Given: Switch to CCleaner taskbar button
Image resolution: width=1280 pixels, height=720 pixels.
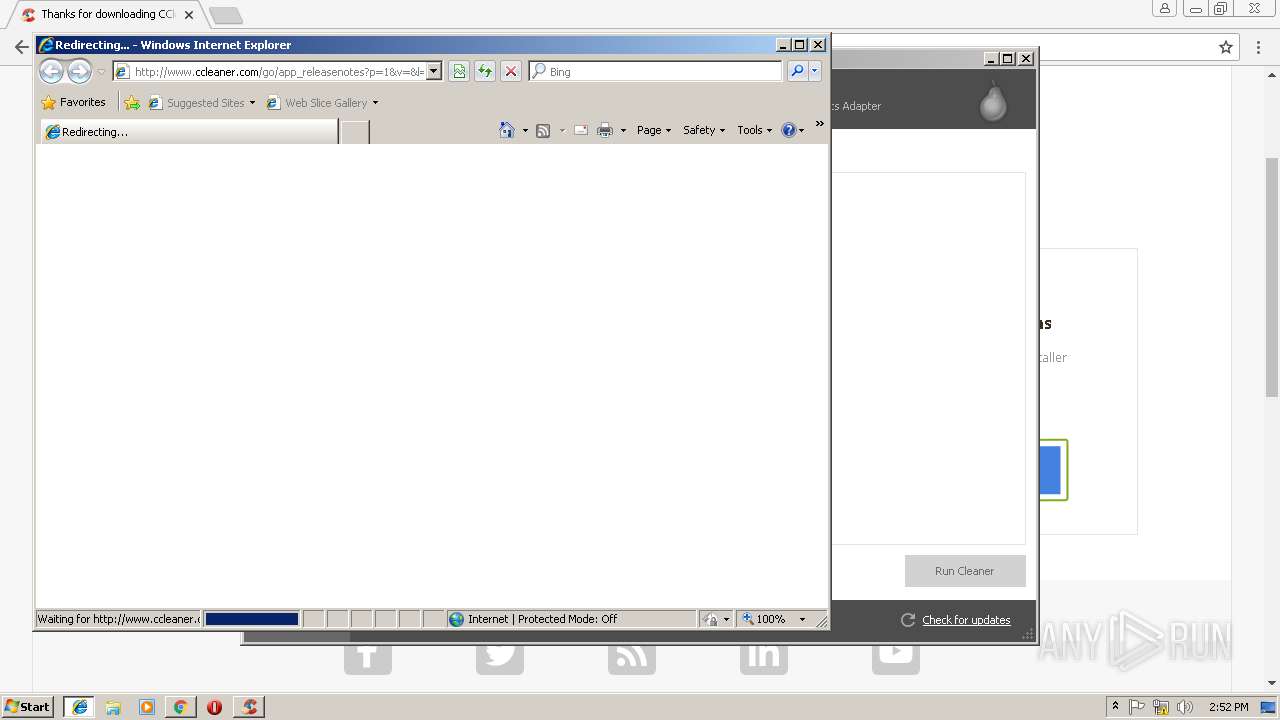Looking at the screenshot, I should point(249,707).
